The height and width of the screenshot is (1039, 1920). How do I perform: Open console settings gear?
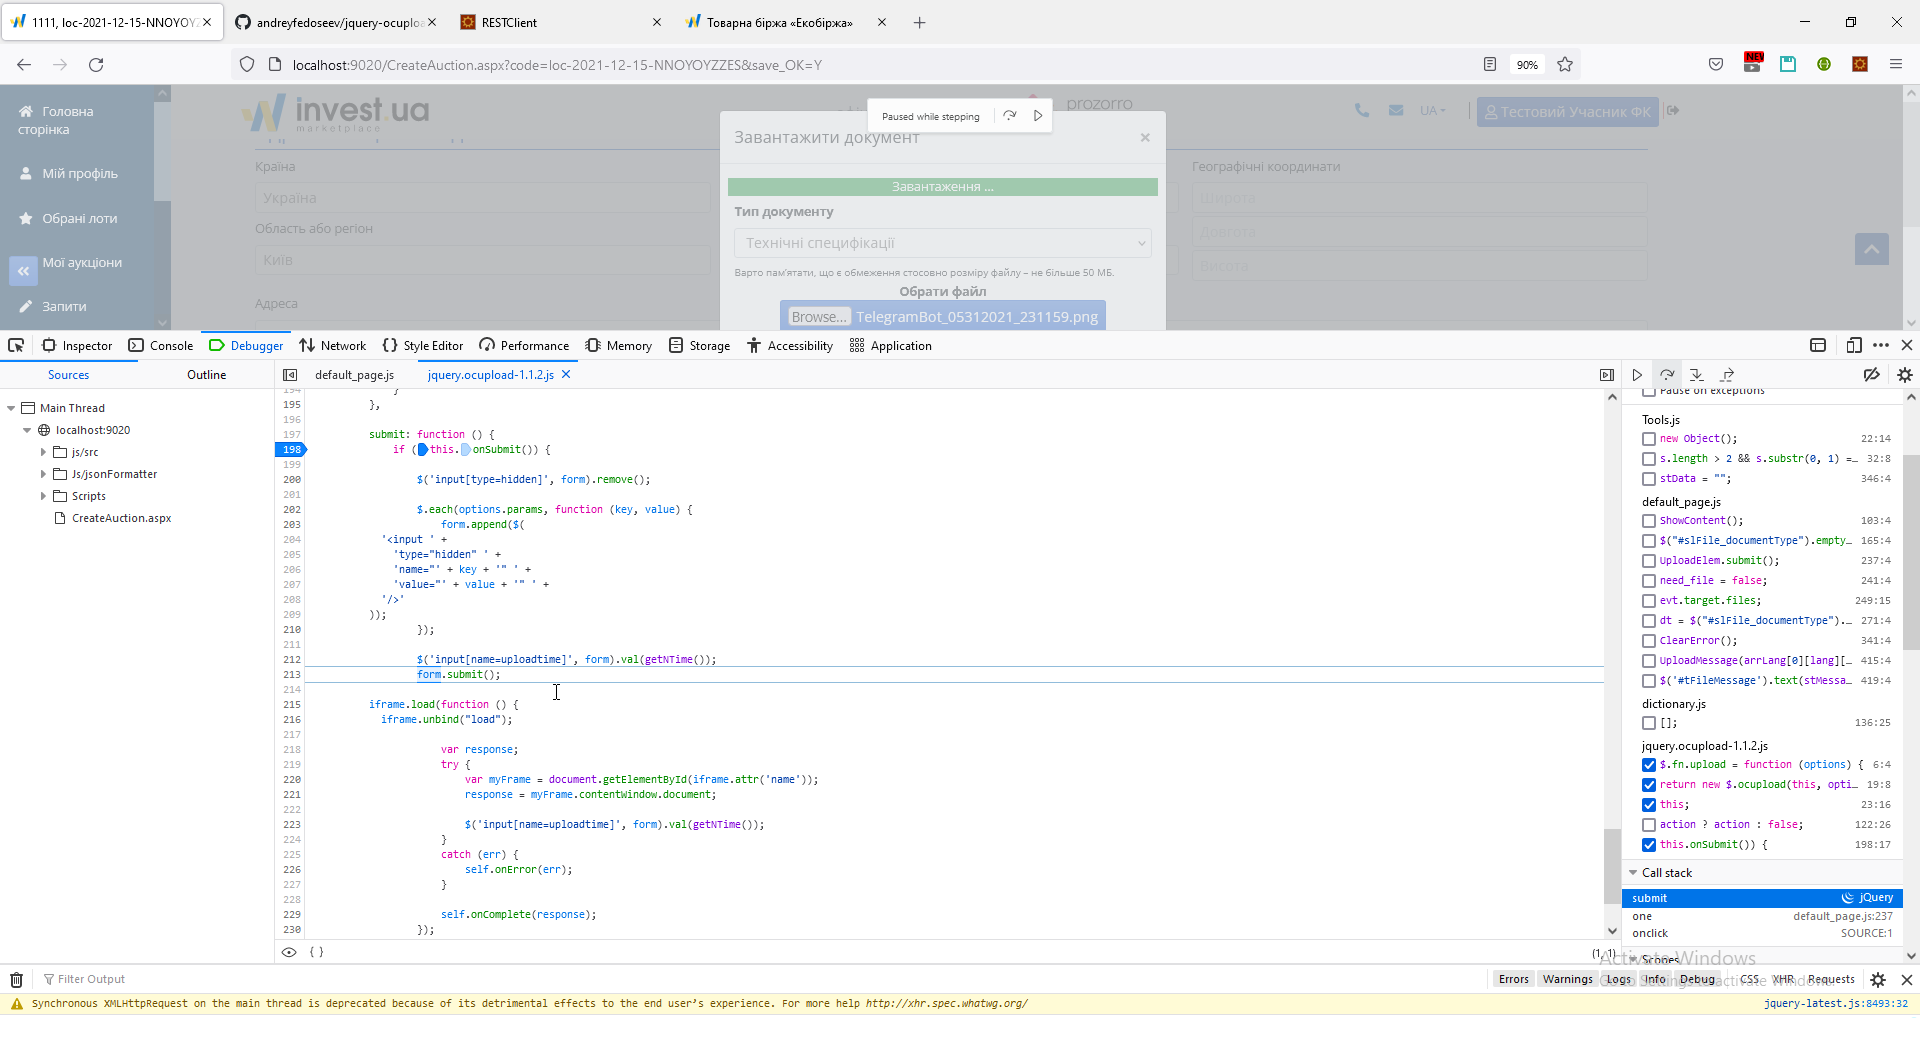(x=1878, y=980)
